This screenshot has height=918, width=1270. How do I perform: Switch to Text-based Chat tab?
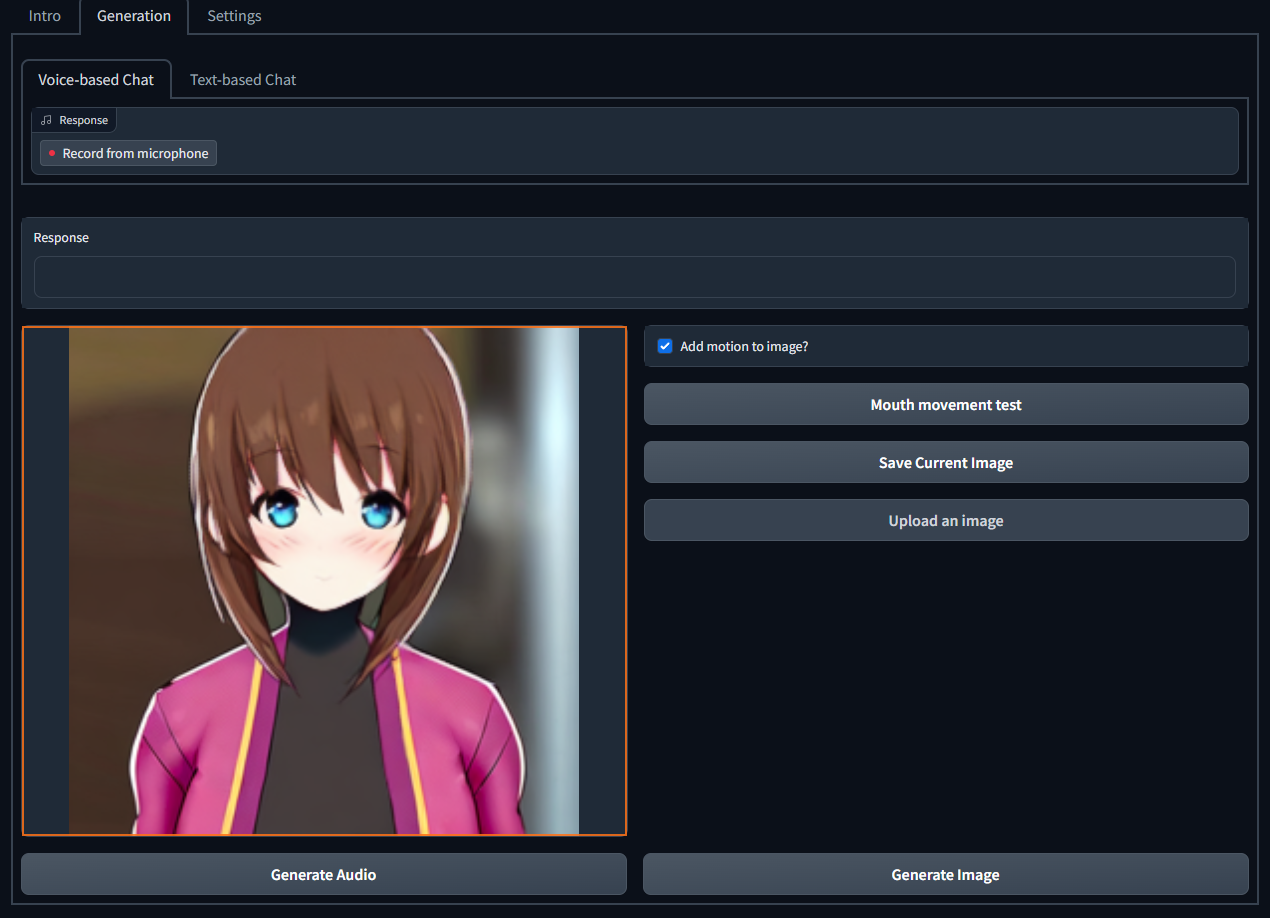pyautogui.click(x=243, y=79)
